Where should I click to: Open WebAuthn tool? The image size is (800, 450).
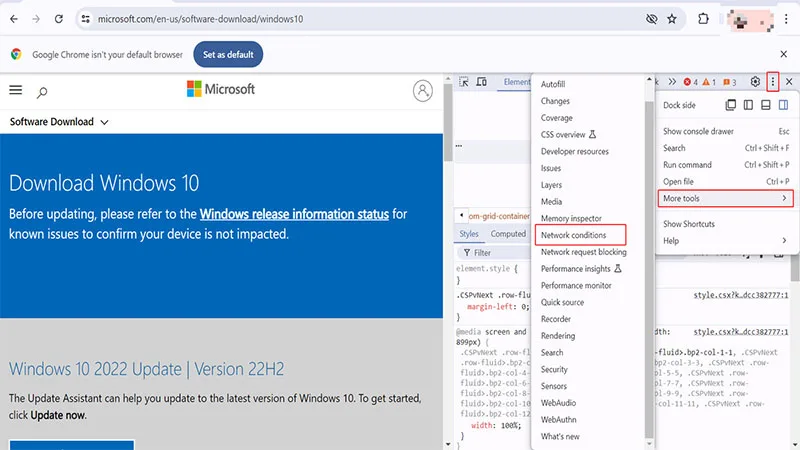pyautogui.click(x=558, y=420)
